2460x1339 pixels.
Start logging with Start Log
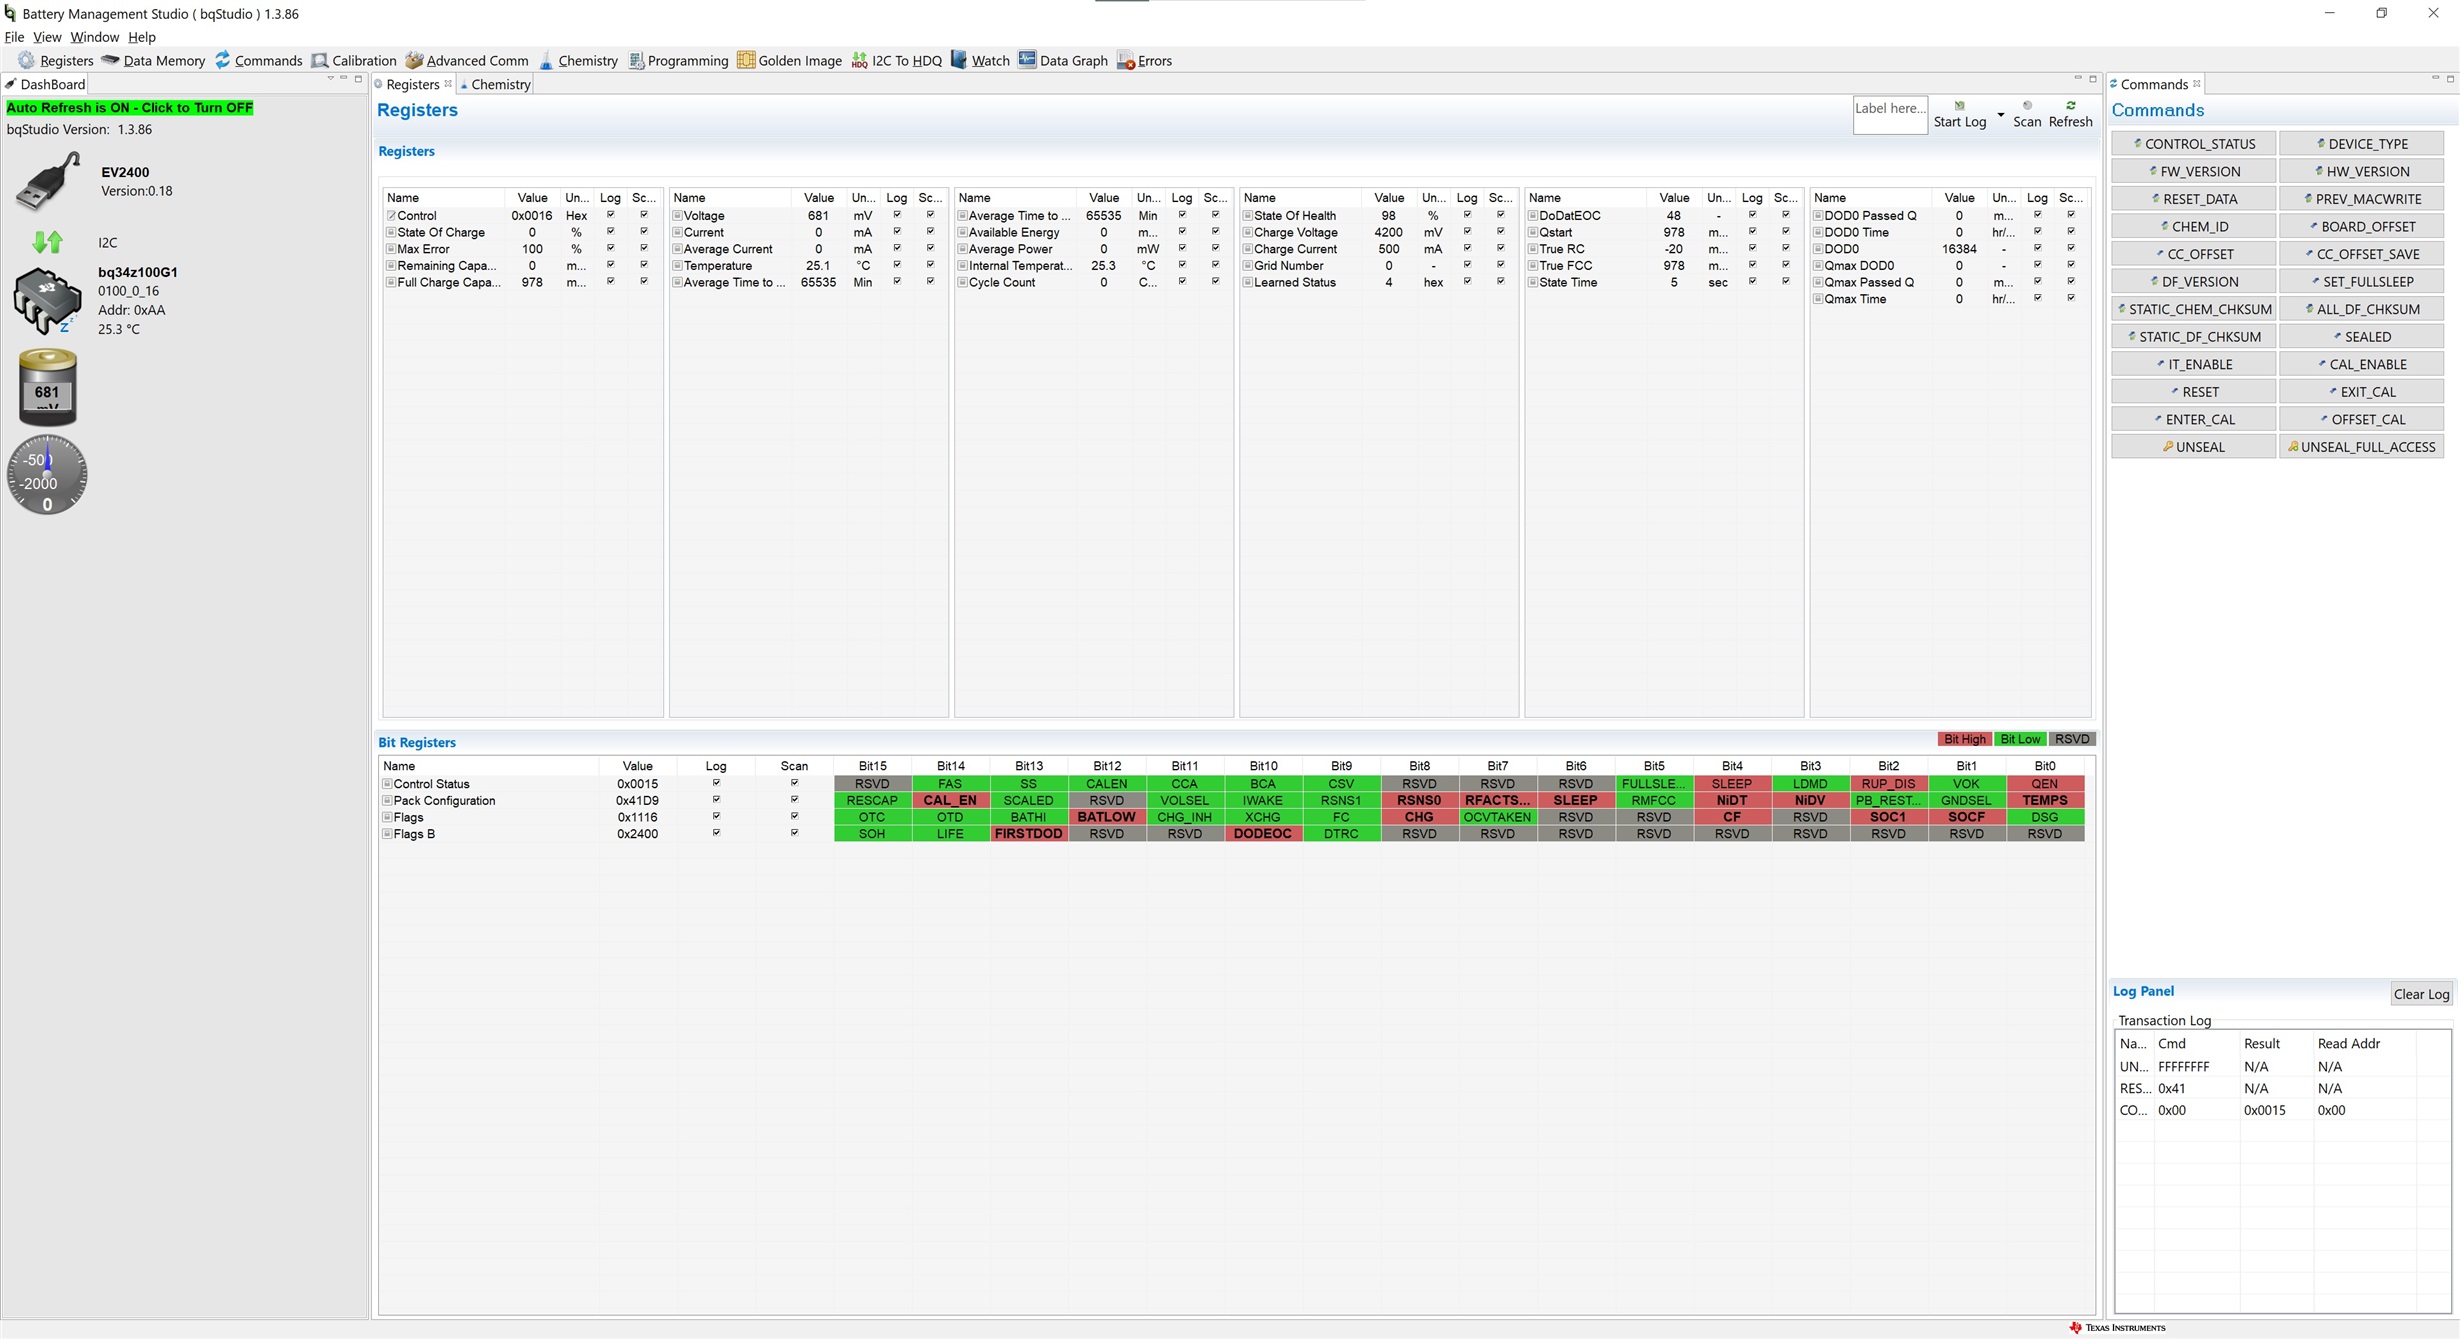click(x=1959, y=114)
